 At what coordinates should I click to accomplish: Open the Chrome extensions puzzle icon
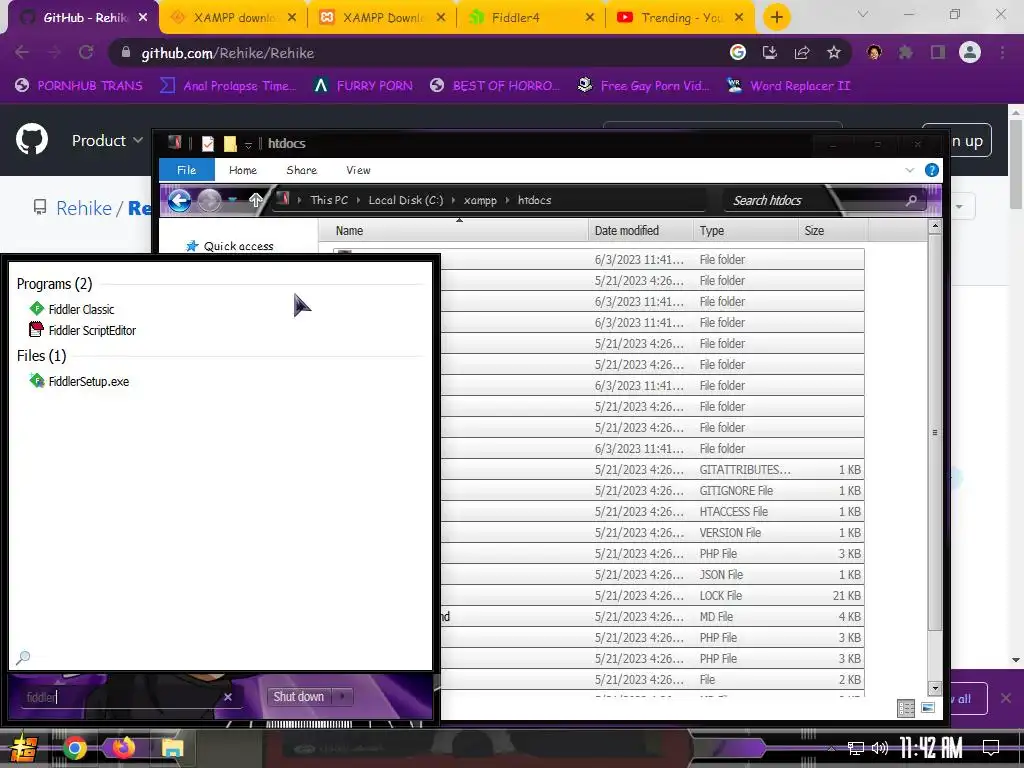coord(906,52)
